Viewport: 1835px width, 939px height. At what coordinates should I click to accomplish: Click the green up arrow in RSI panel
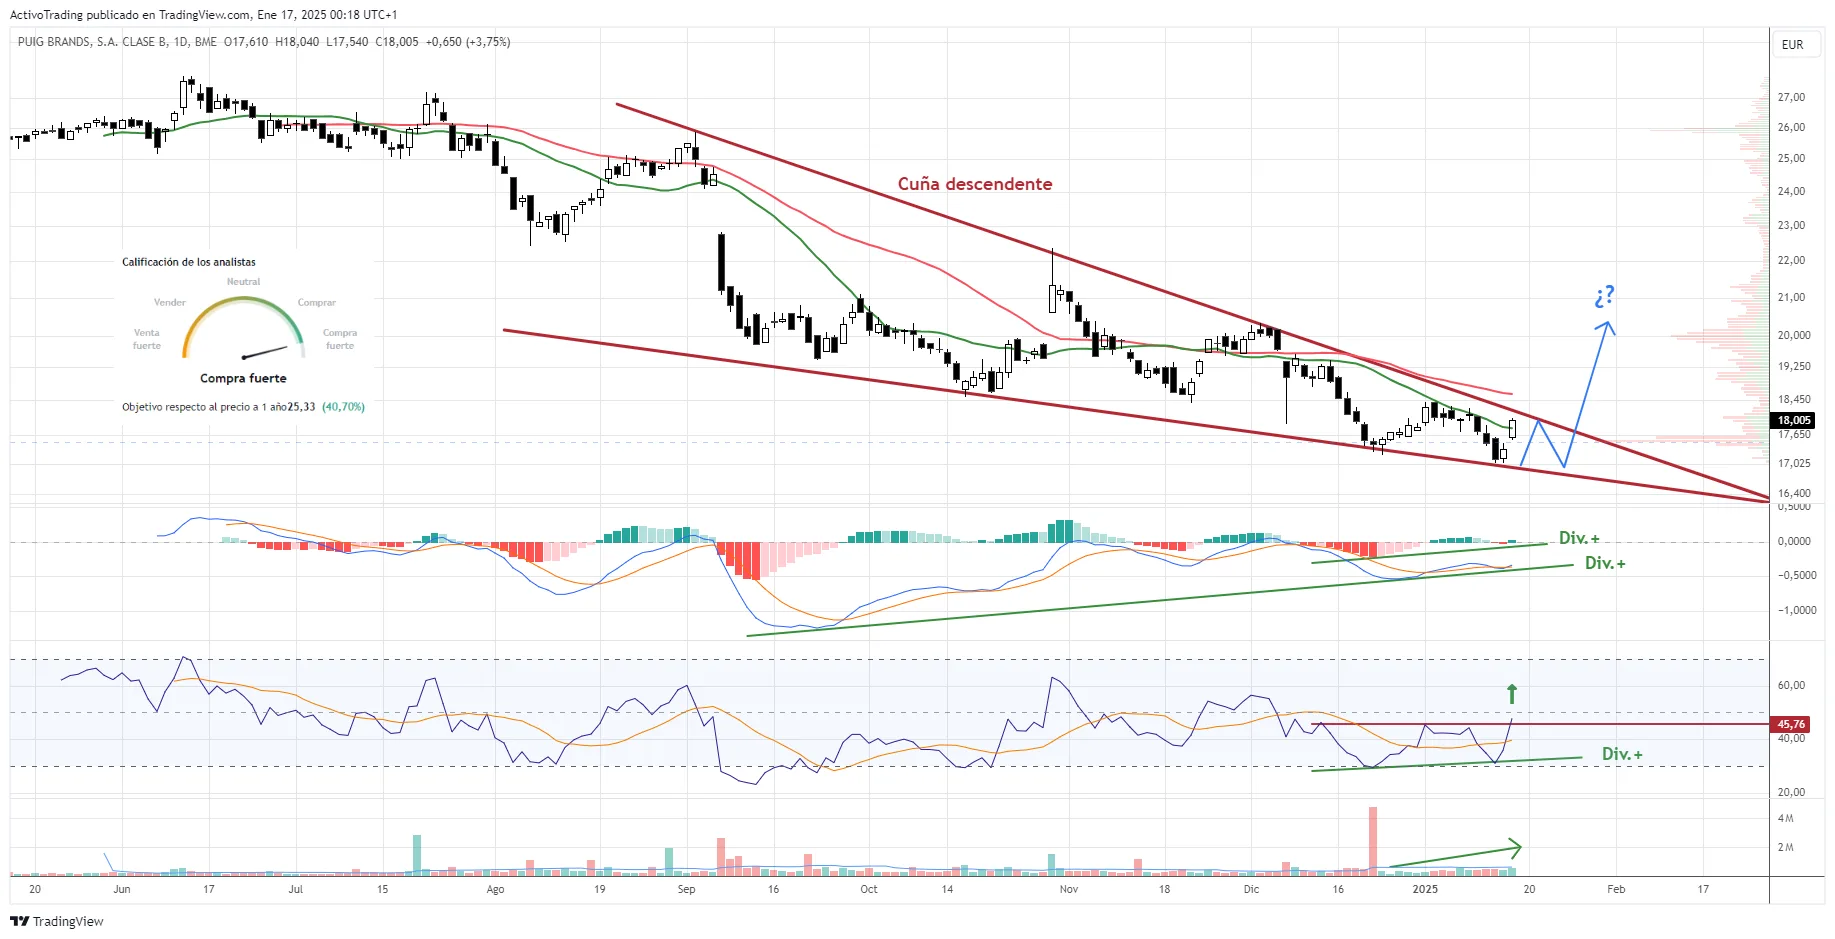(1512, 693)
